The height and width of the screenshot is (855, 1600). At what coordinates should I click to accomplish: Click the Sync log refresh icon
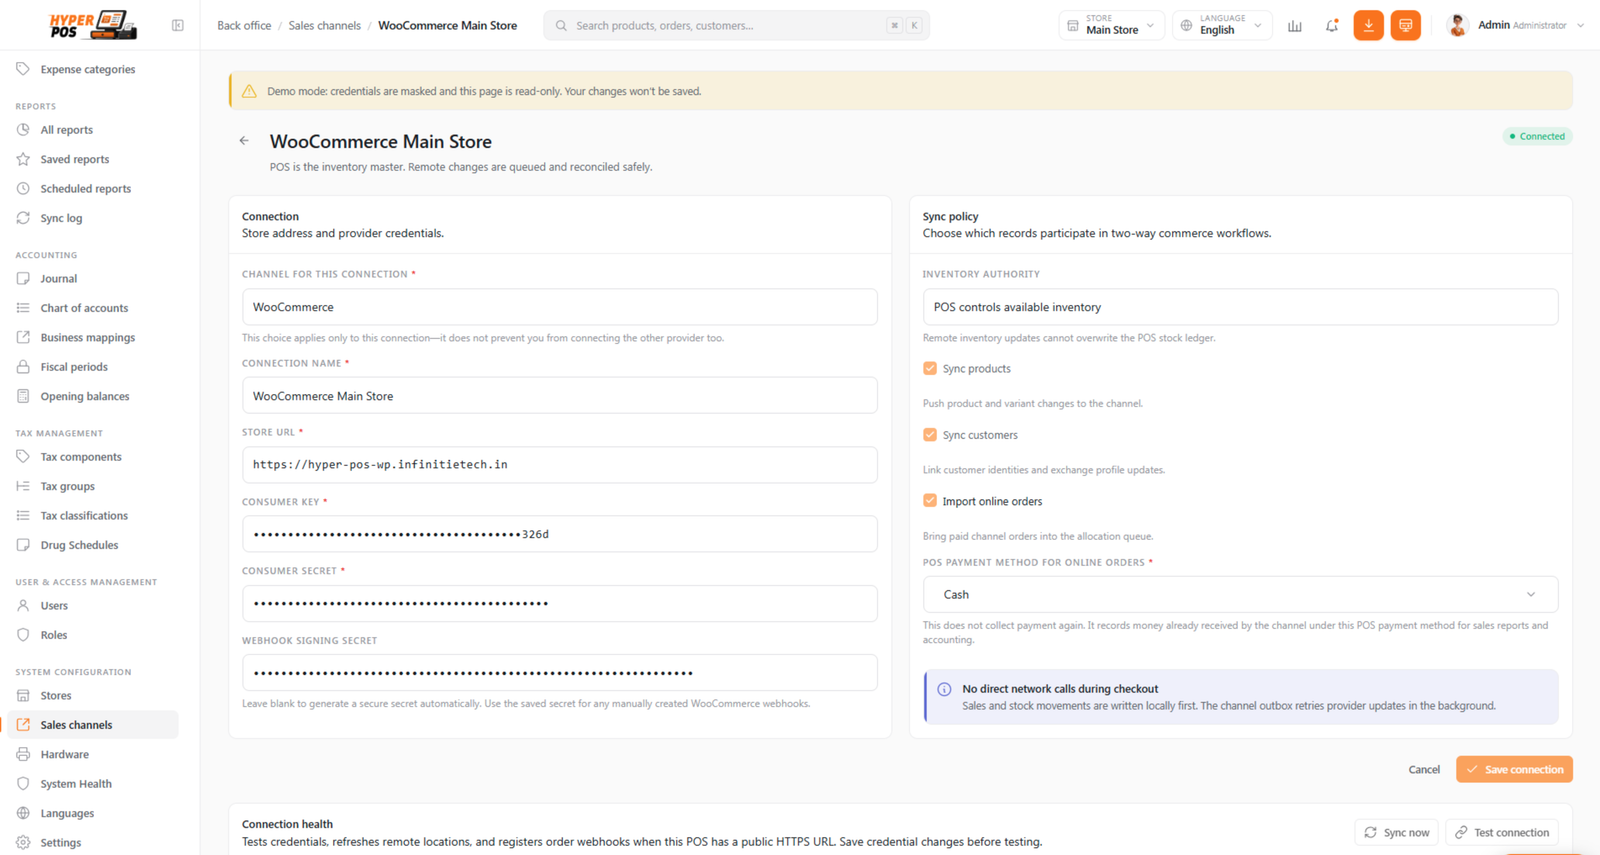coord(23,218)
